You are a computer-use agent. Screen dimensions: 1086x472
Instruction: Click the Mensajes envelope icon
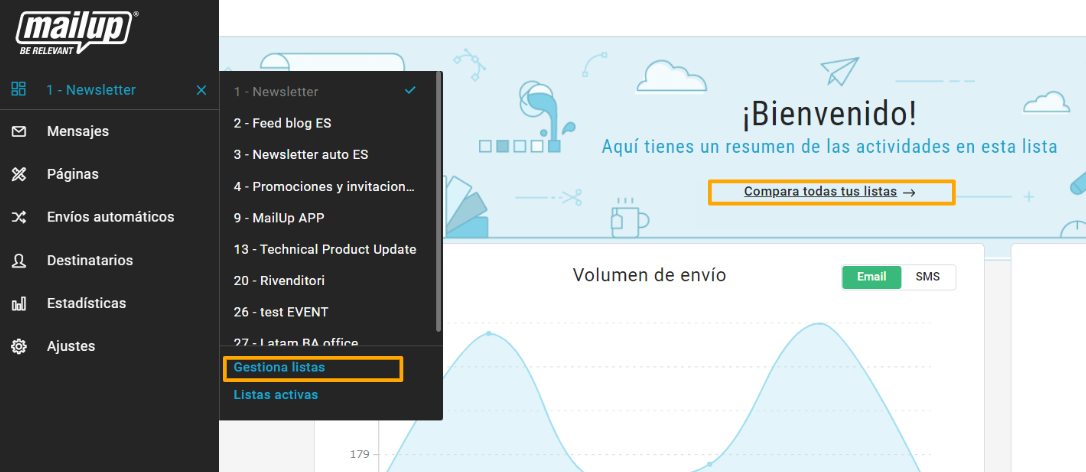point(18,131)
